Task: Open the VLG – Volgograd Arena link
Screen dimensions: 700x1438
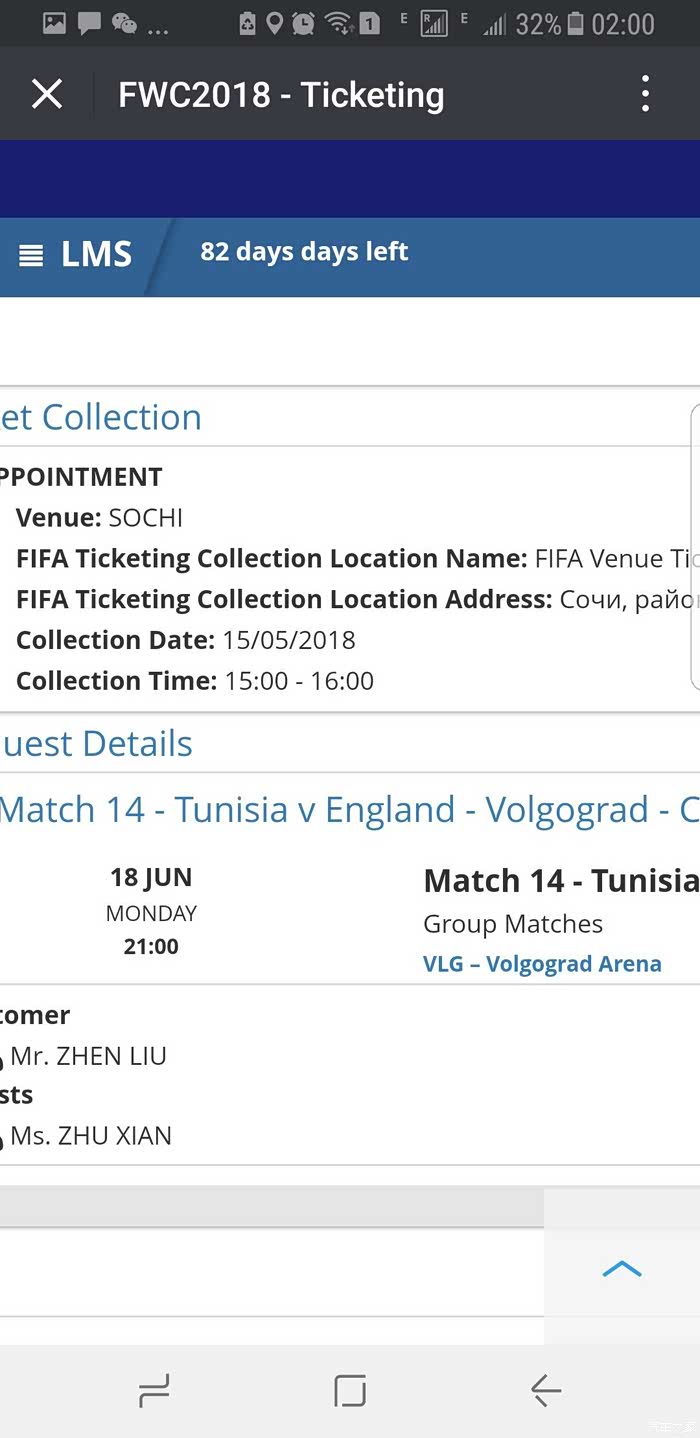Action: pyautogui.click(x=542, y=964)
